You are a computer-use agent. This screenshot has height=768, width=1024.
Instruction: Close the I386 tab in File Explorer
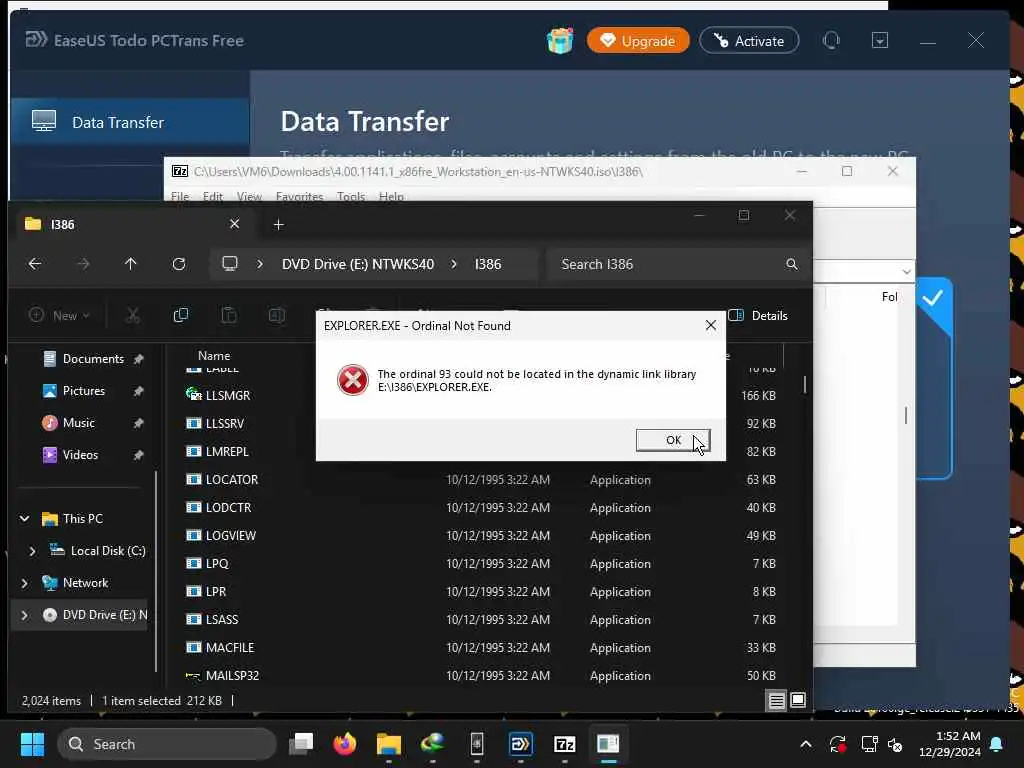234,224
